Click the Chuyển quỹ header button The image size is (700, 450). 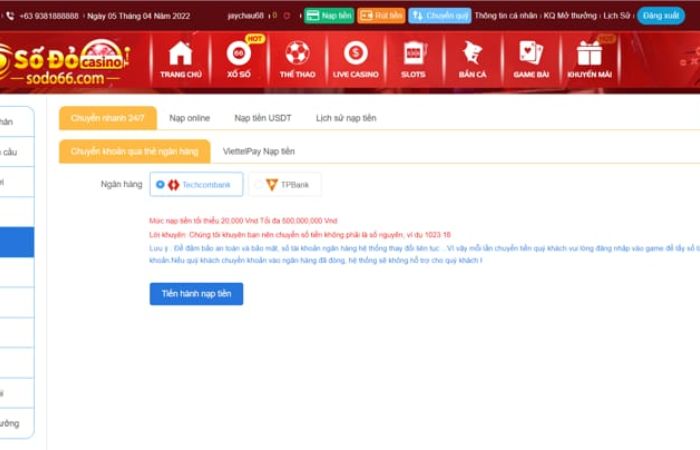440,16
